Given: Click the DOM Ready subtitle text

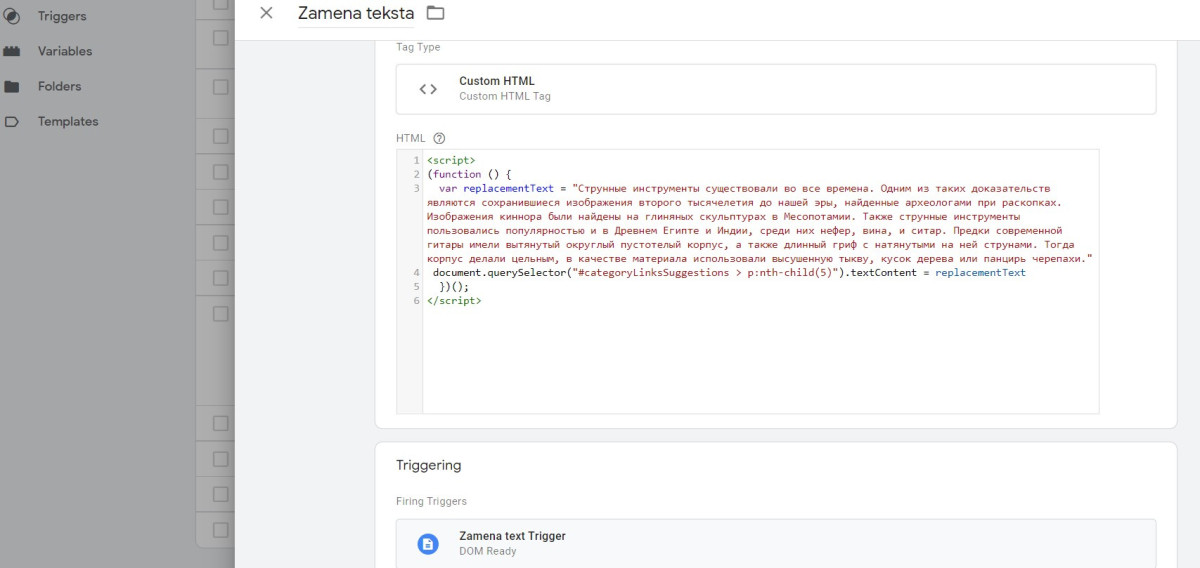Looking at the screenshot, I should click(488, 551).
